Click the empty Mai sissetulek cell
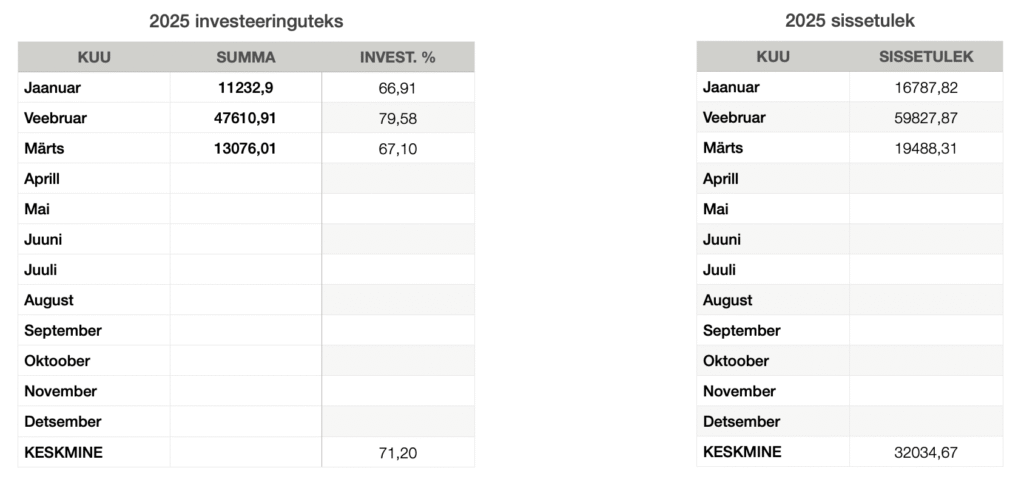1024x482 pixels. [926, 209]
